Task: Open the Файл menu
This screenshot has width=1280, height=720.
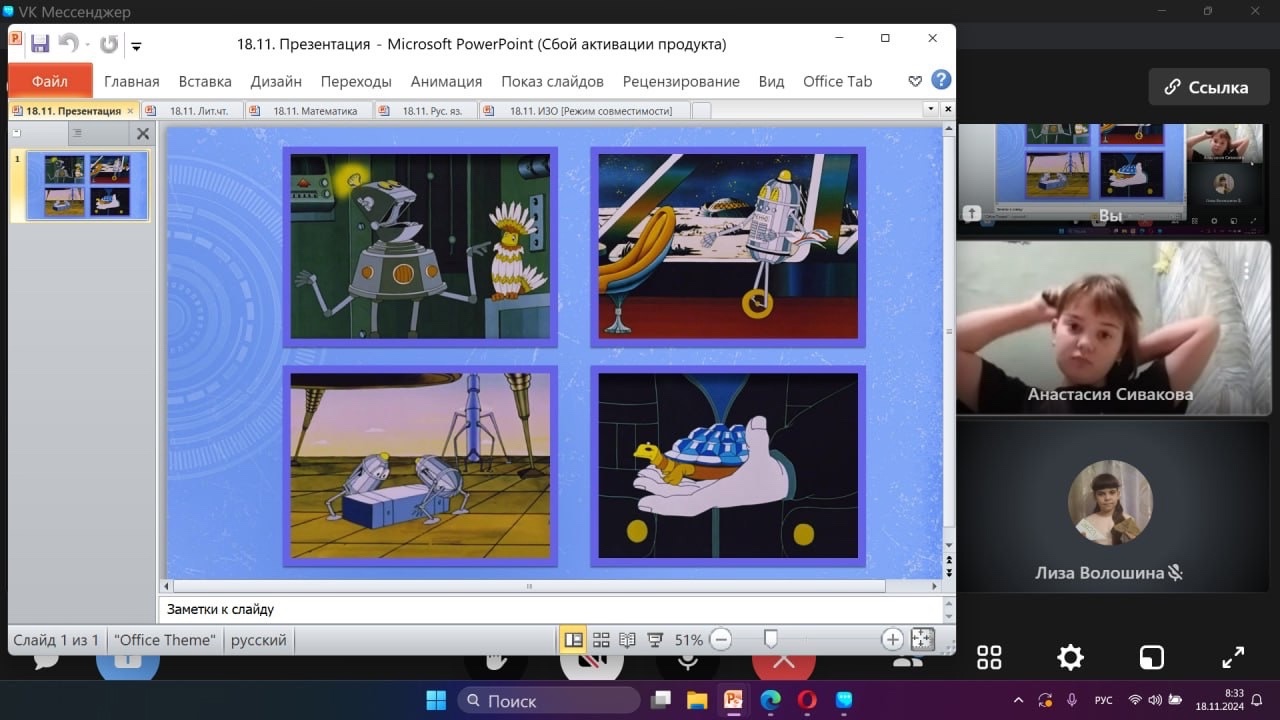Action: 50,81
